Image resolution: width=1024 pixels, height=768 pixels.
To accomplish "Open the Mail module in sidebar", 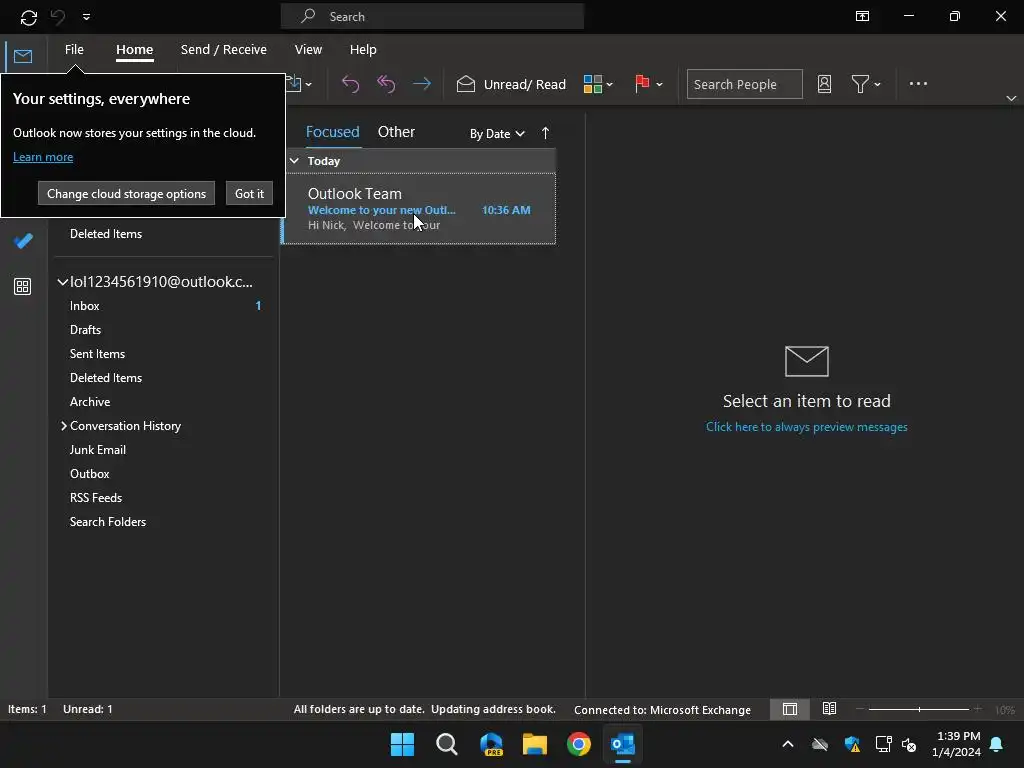I will point(23,56).
